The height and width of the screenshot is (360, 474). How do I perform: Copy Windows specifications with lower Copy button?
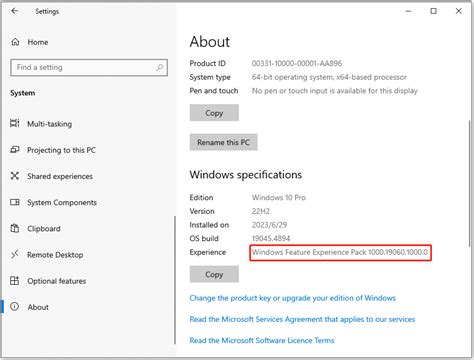coord(214,274)
